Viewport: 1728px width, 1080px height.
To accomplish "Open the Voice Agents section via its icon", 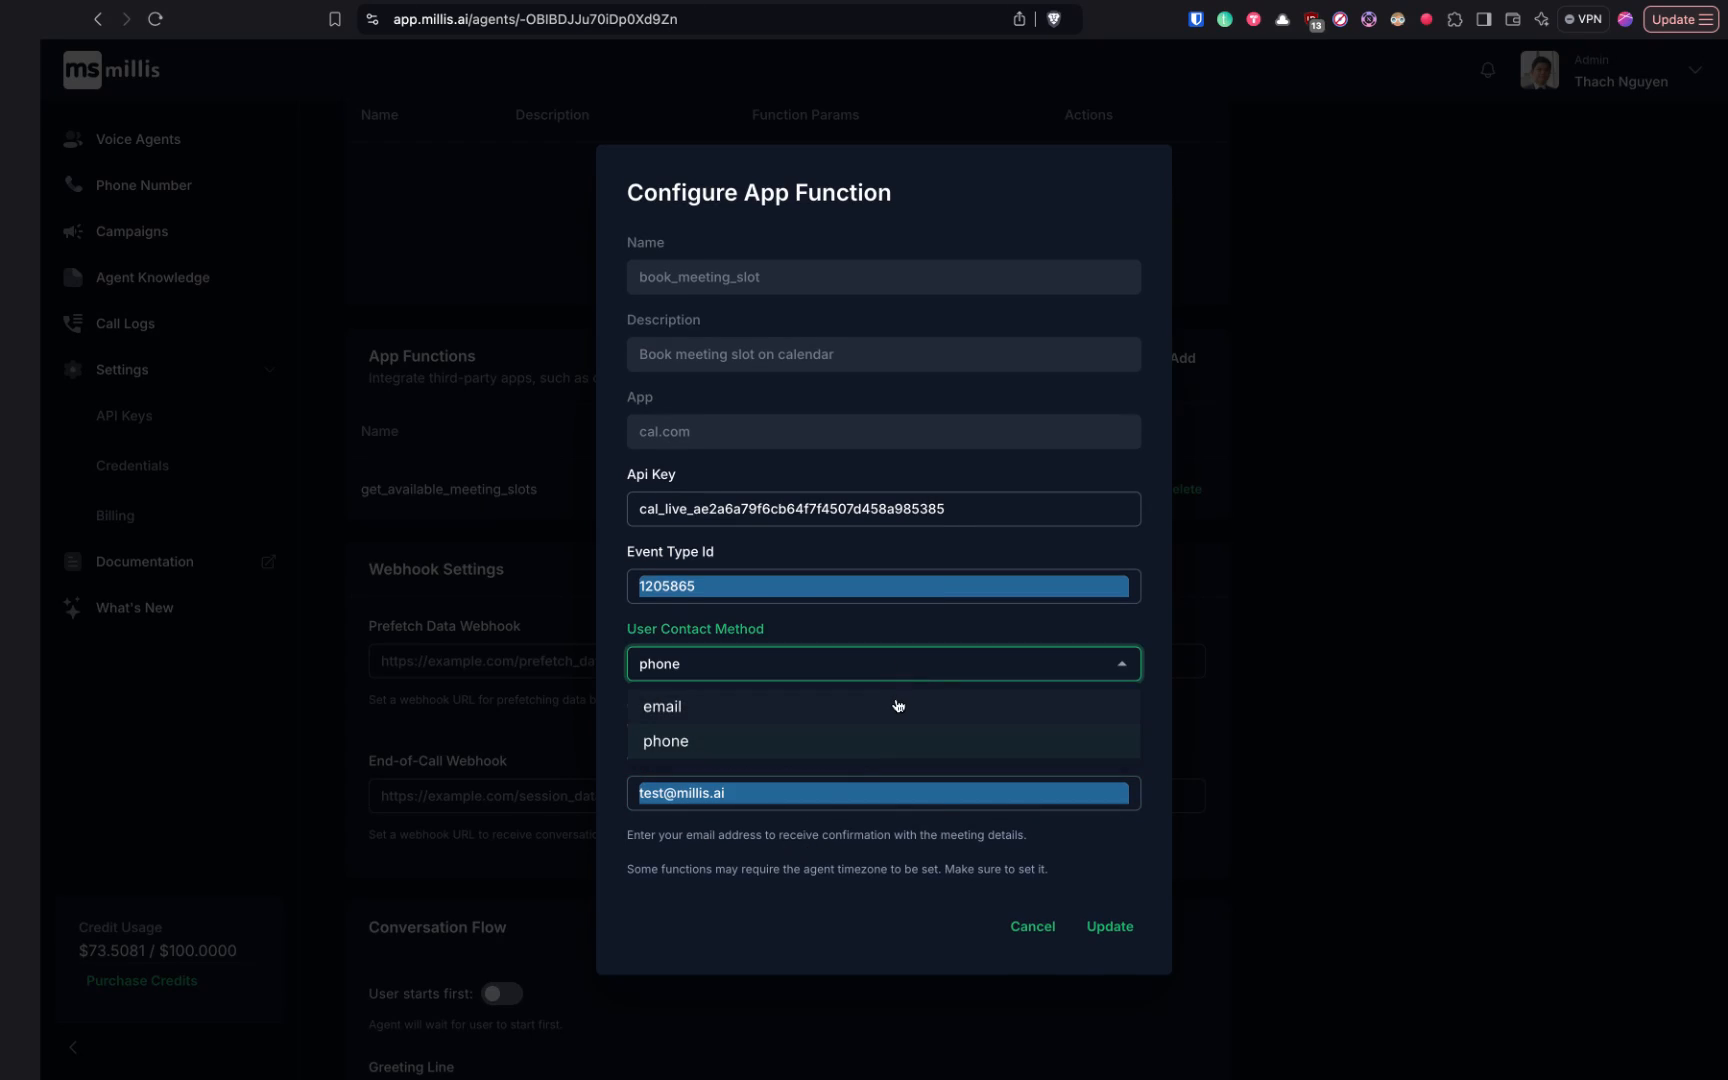I will (72, 139).
